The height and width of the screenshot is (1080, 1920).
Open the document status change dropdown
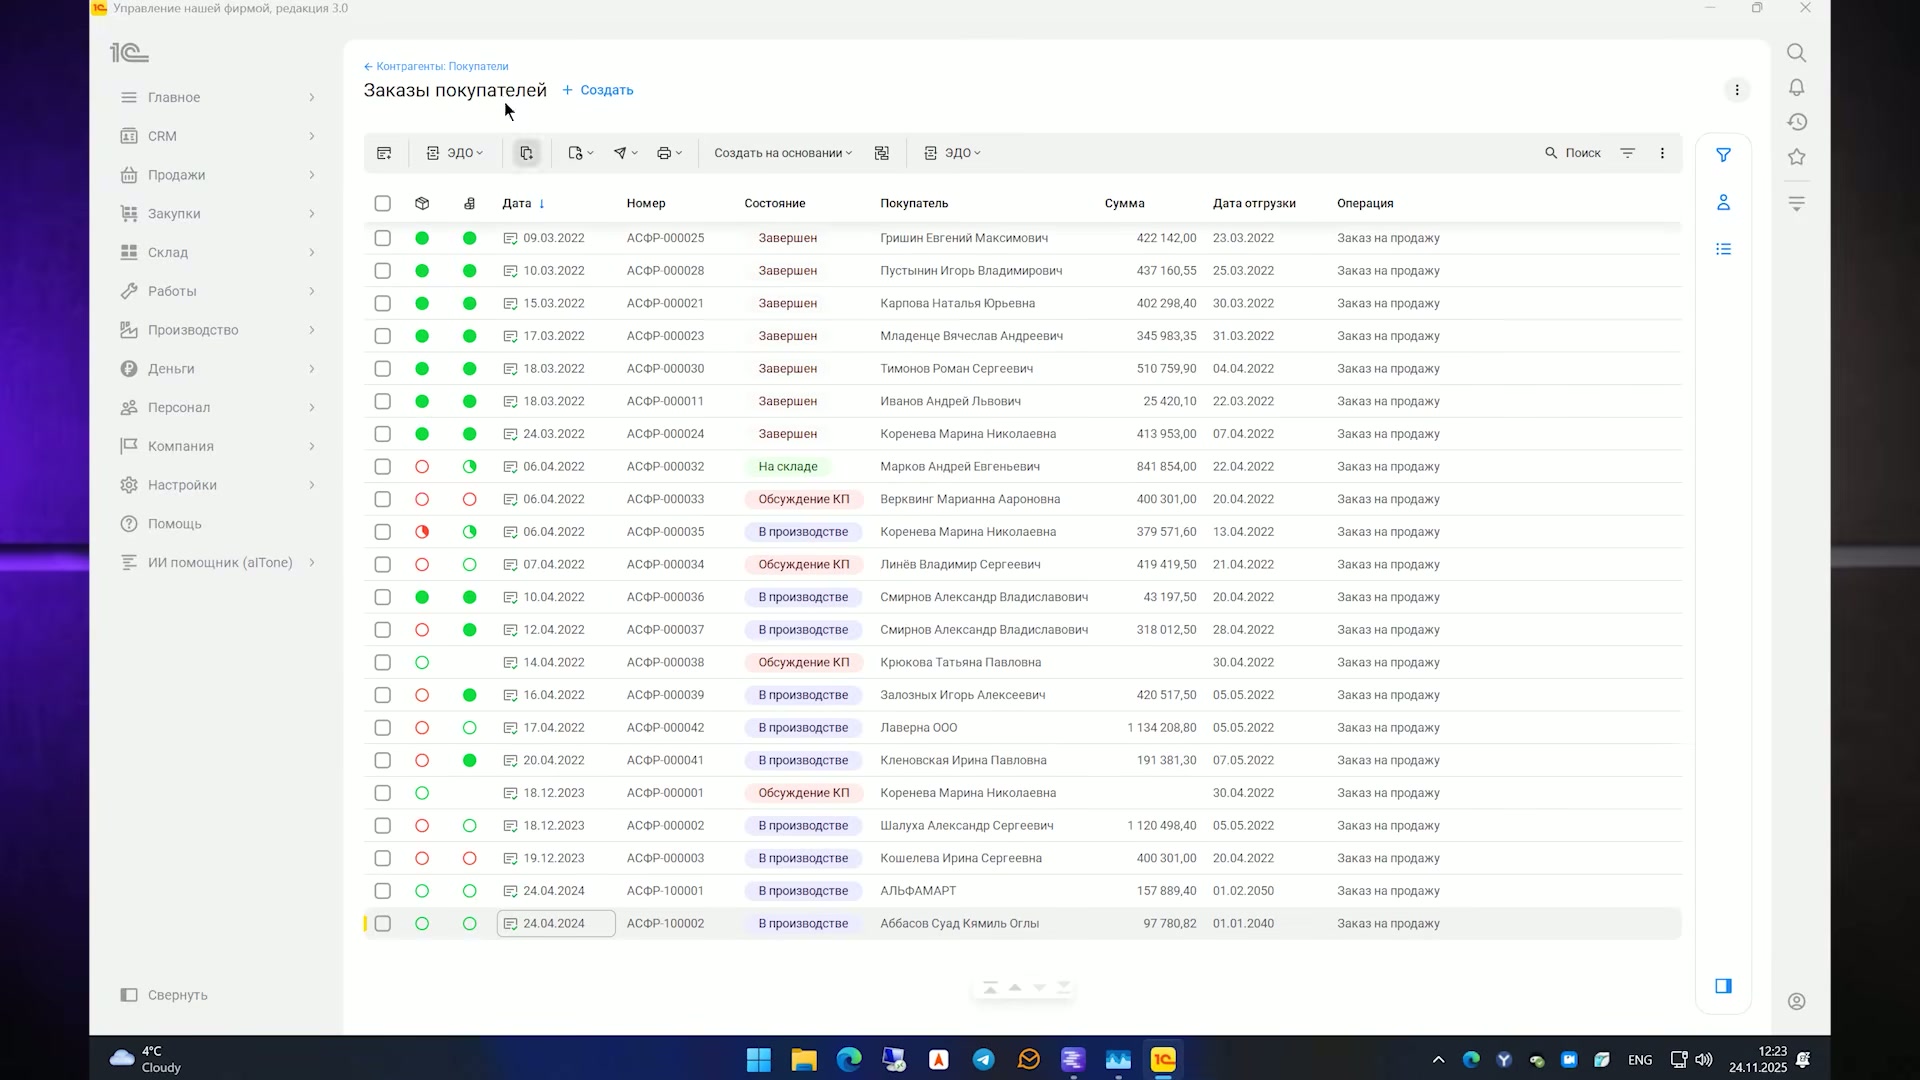coord(581,153)
